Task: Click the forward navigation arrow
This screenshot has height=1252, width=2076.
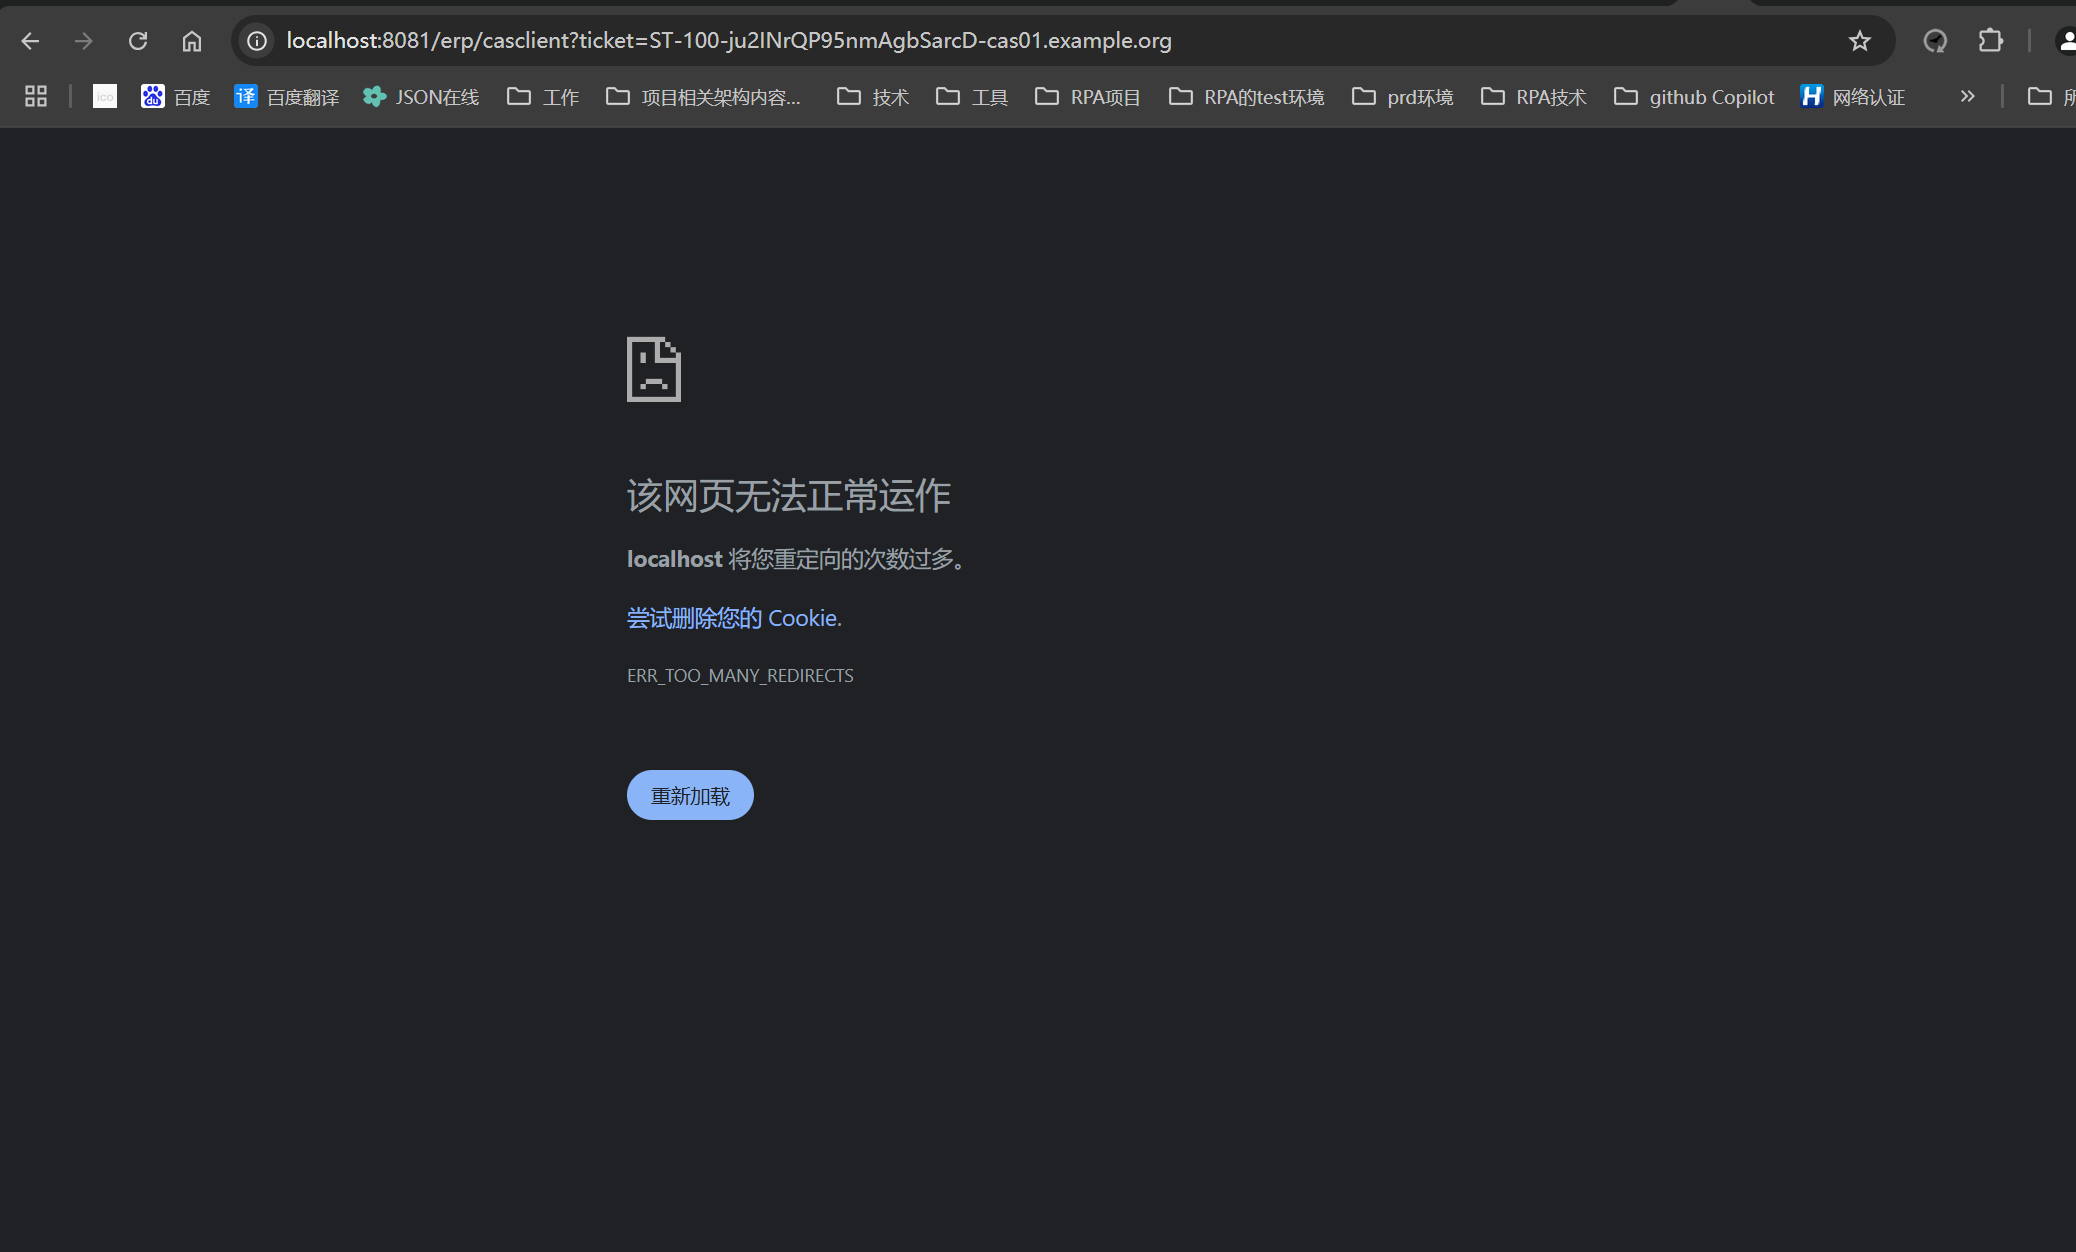Action: 84,41
